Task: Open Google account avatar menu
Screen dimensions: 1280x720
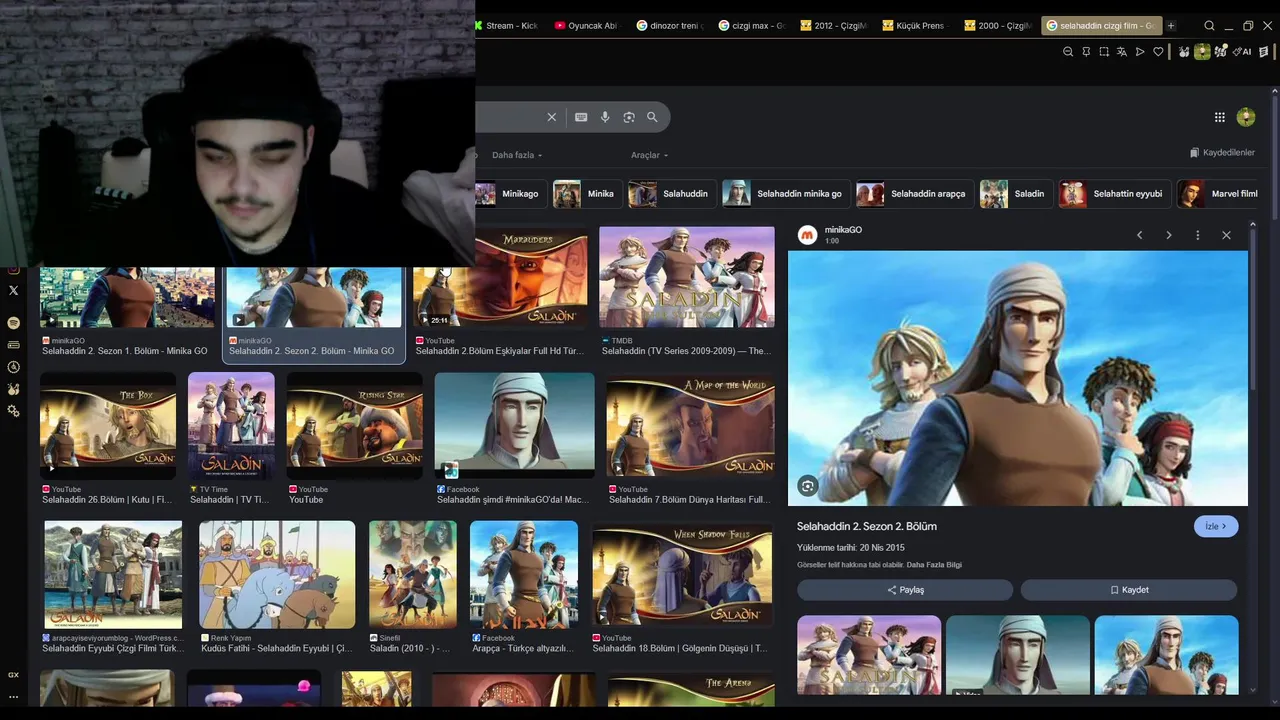Action: 1246,117
